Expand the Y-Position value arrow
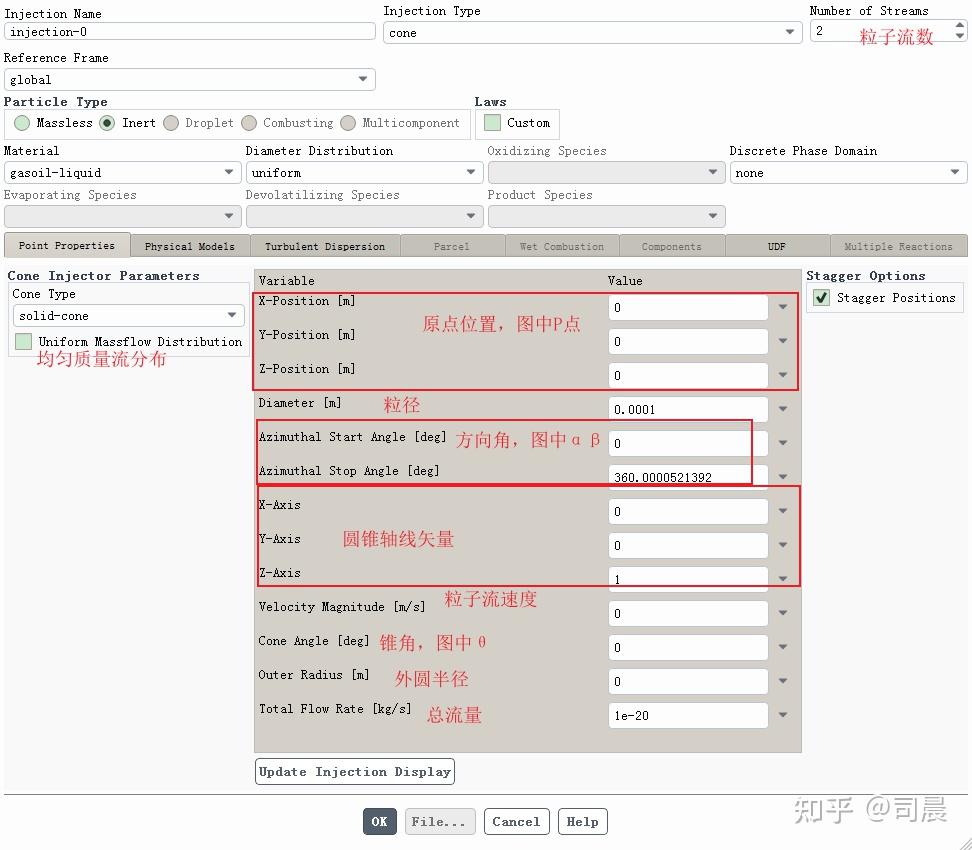This screenshot has width=972, height=850. 783,341
